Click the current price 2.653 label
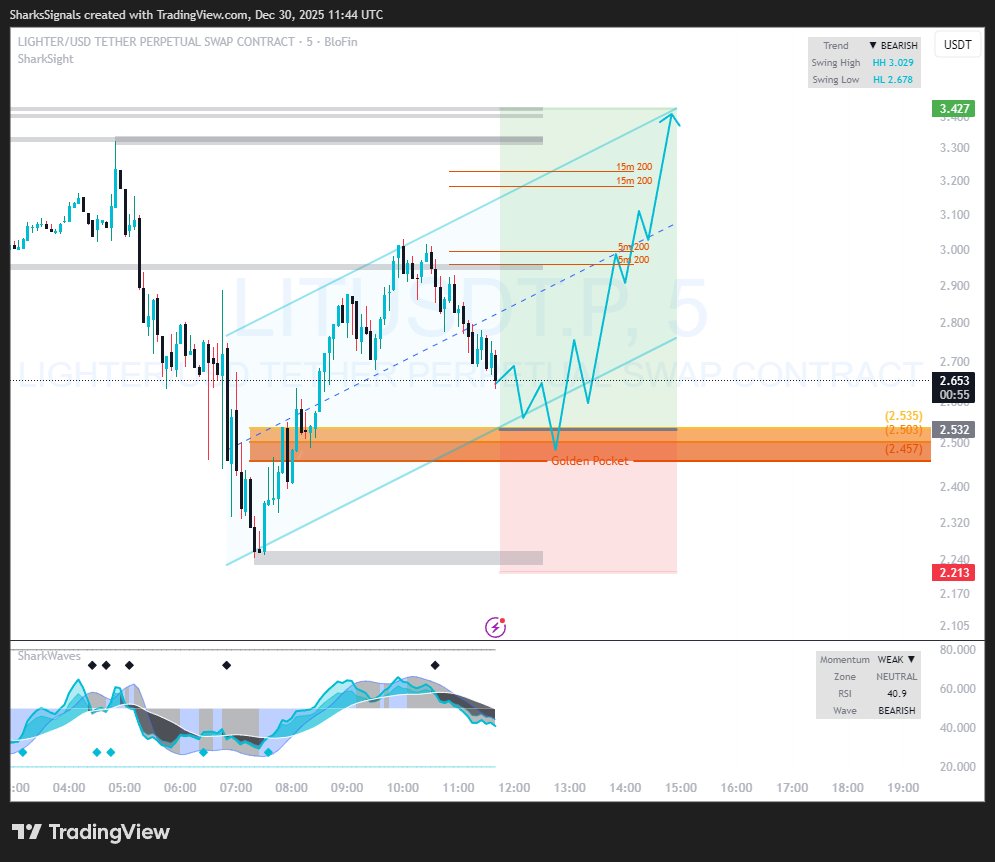The image size is (995, 862). coord(954,380)
